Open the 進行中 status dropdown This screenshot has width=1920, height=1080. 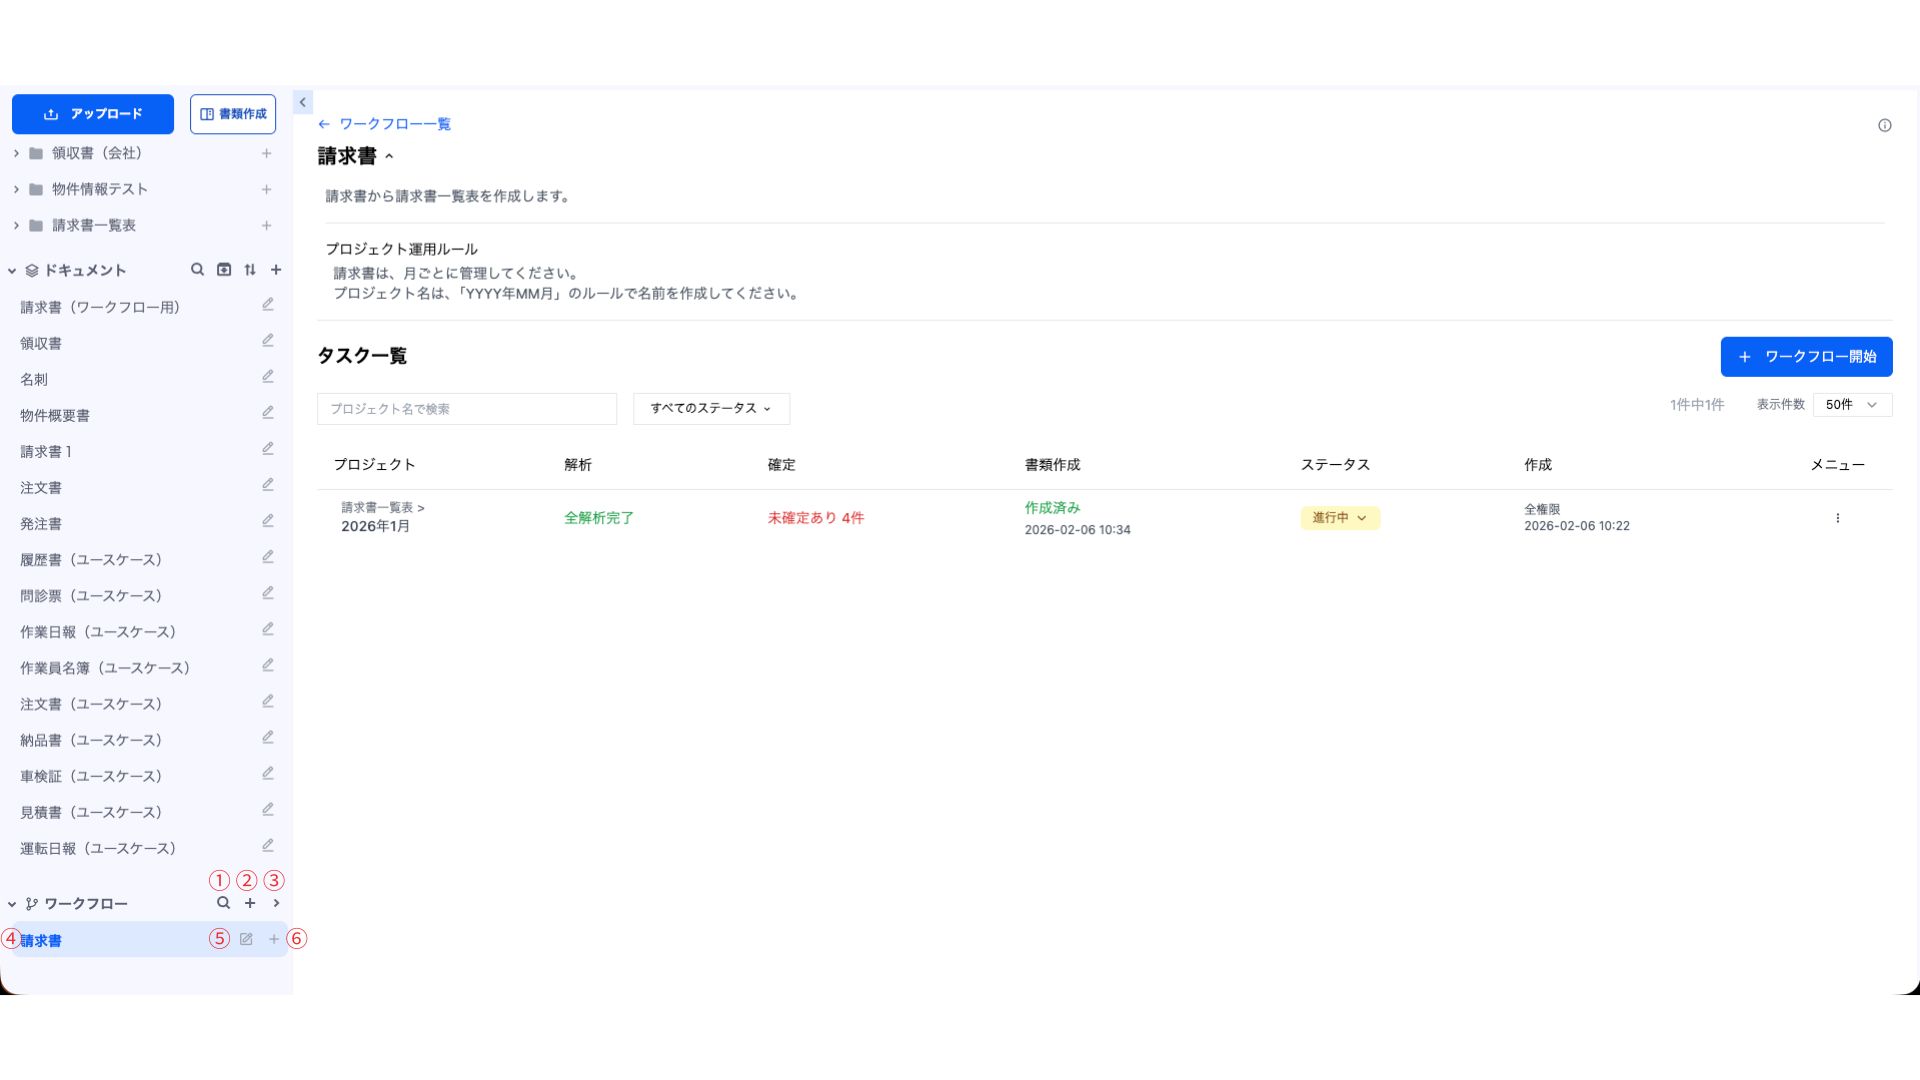pos(1339,518)
